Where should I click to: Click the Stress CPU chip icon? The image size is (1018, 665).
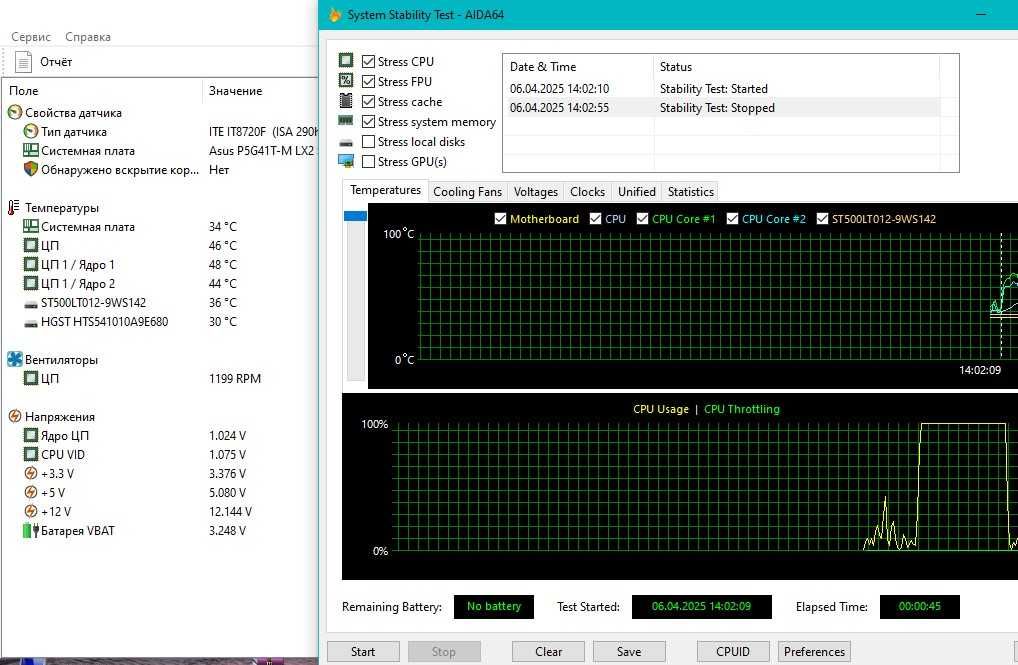coord(346,60)
